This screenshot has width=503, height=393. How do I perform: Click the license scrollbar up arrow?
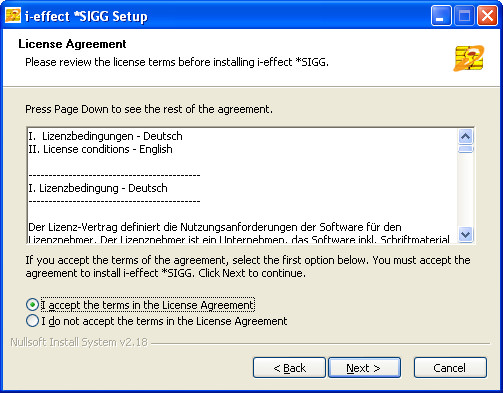click(465, 136)
